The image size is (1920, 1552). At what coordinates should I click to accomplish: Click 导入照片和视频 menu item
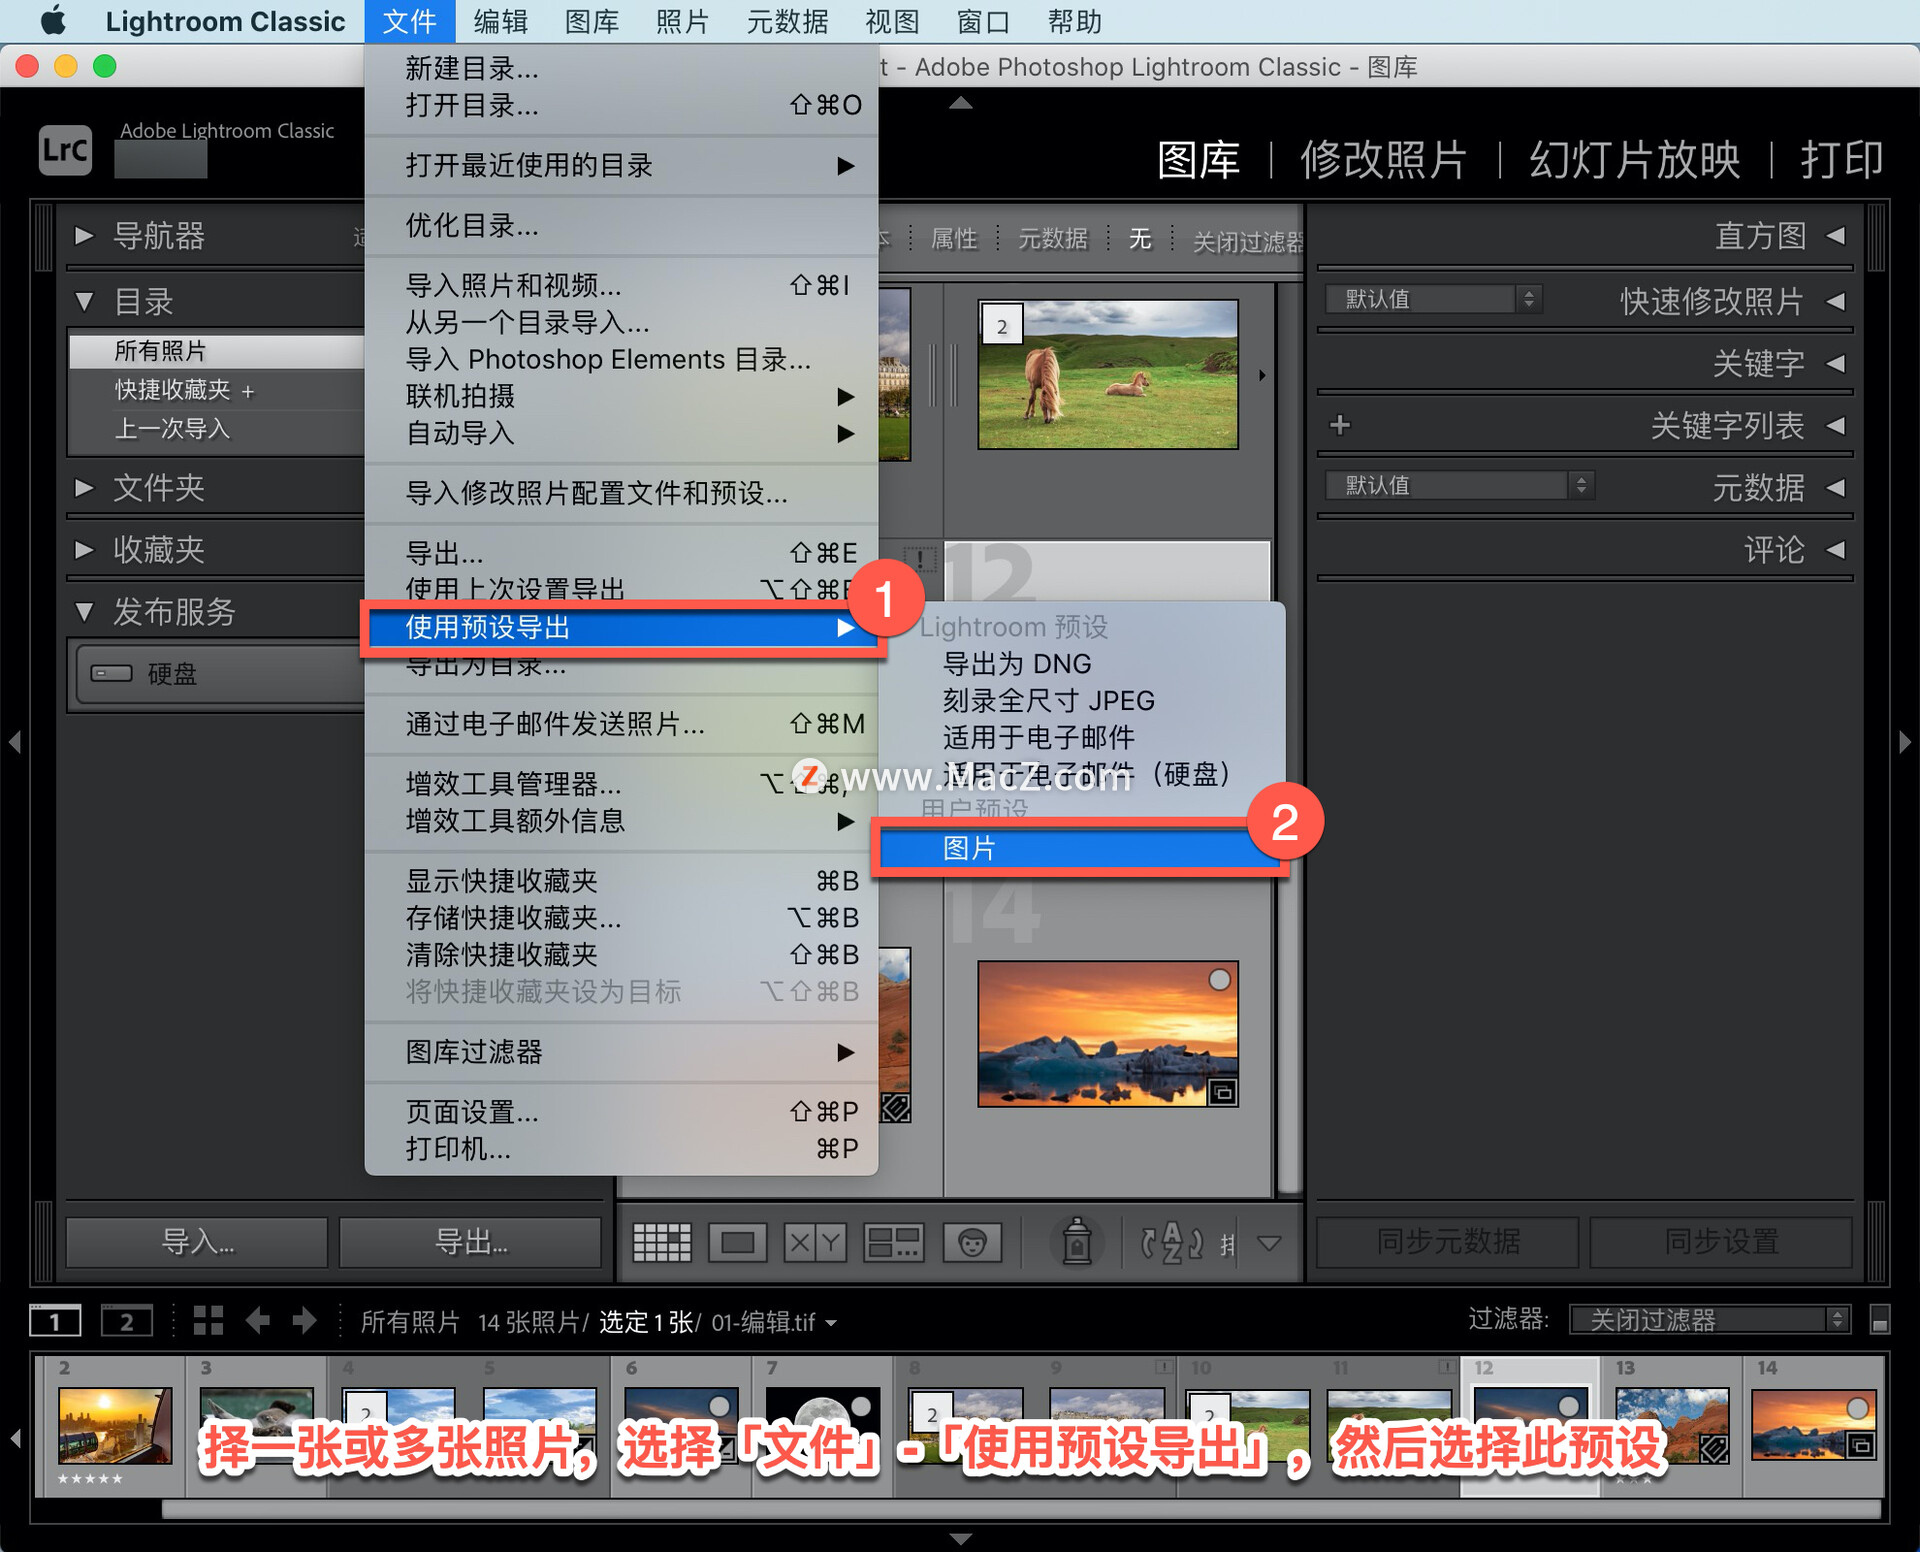(622, 285)
